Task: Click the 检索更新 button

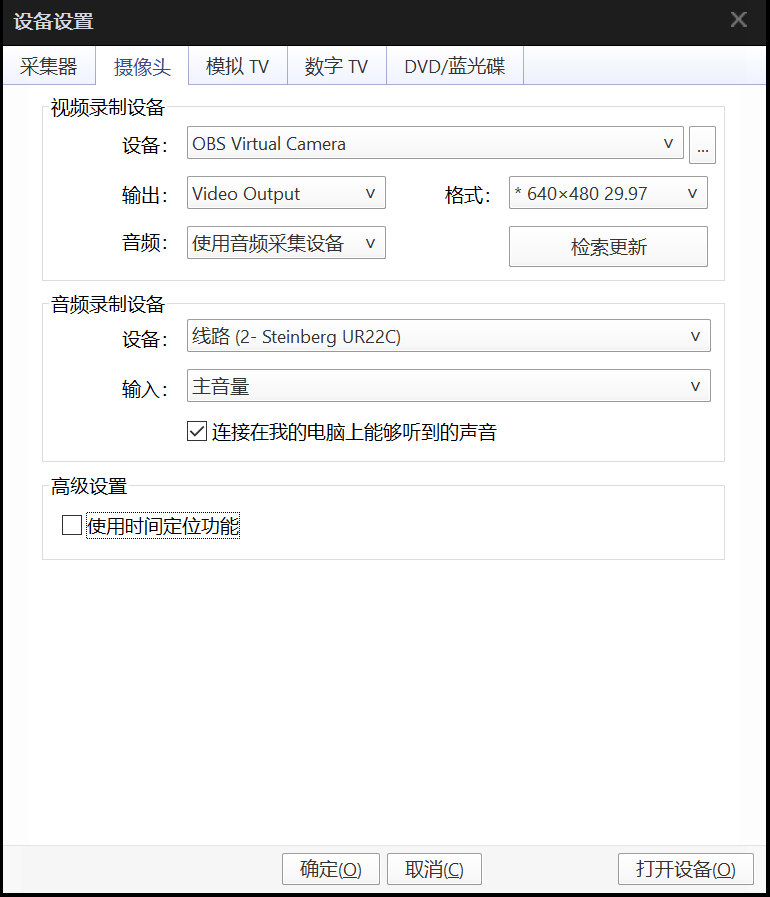Action: (x=608, y=247)
